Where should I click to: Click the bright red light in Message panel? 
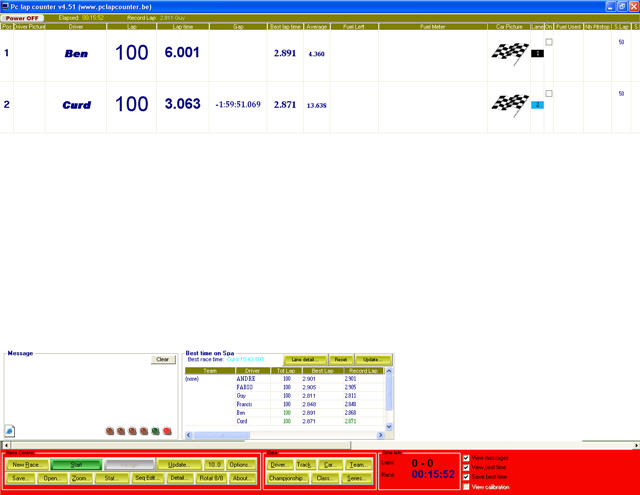click(x=167, y=431)
